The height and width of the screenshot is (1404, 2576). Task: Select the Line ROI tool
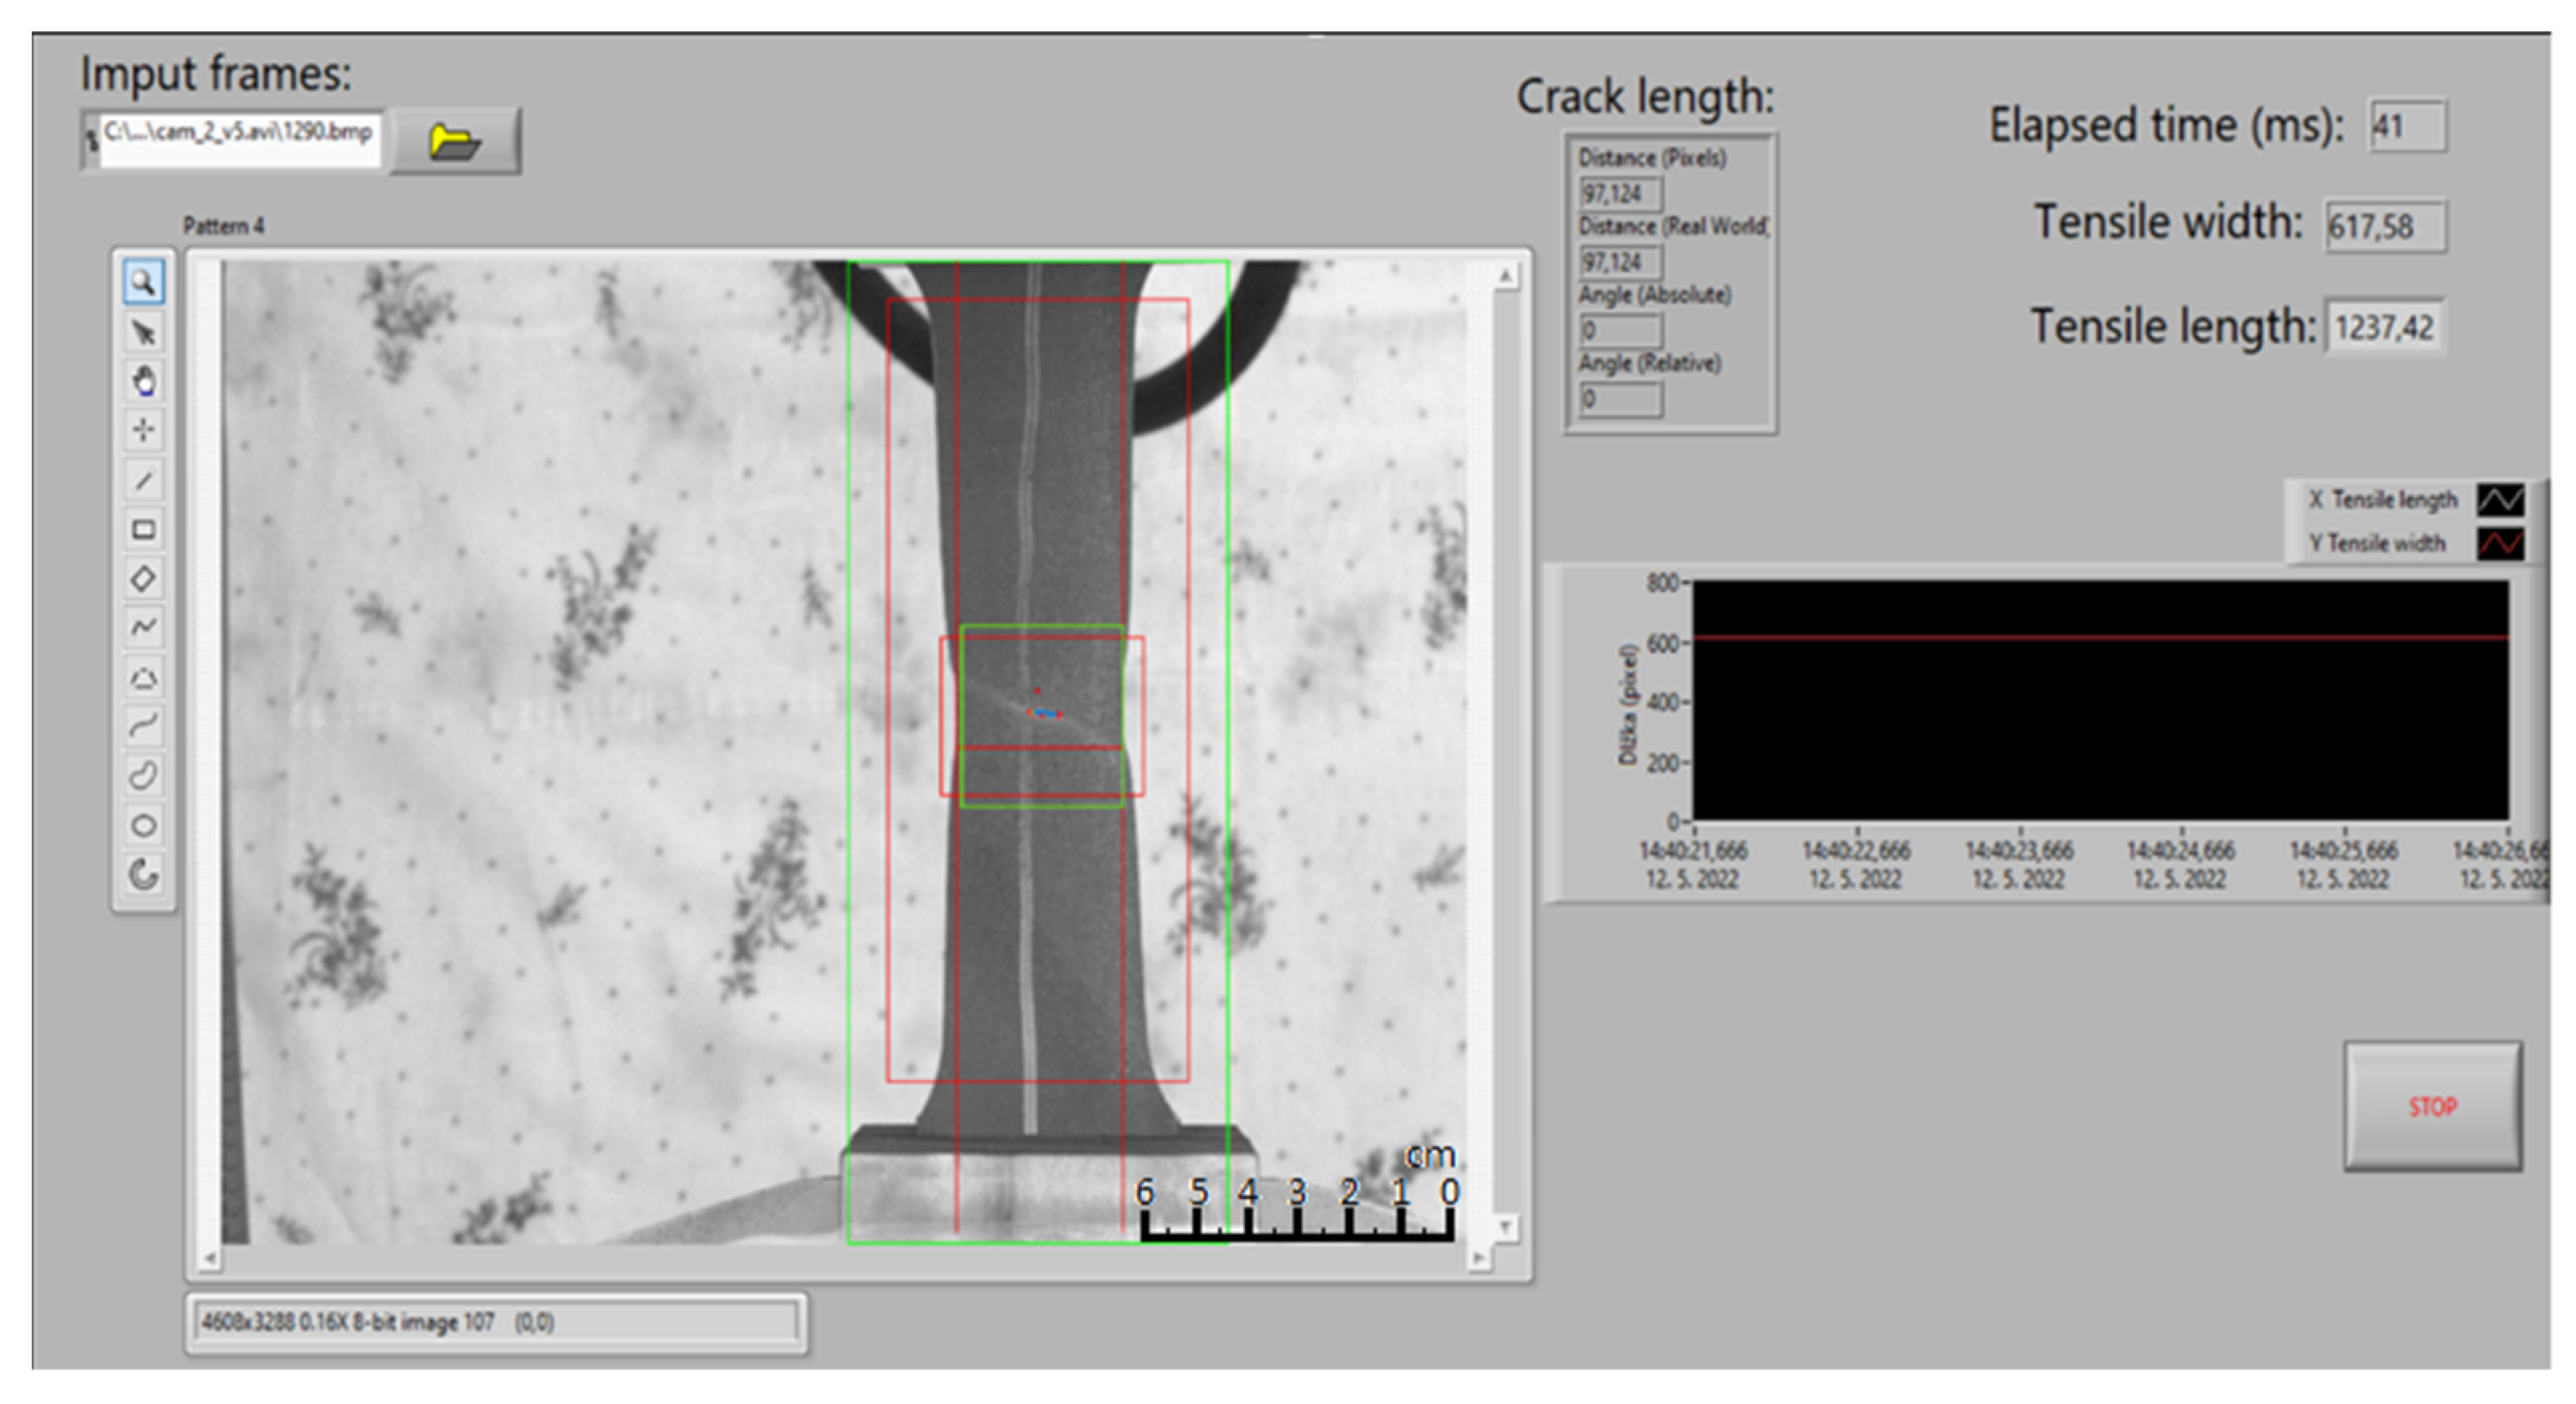point(144,480)
